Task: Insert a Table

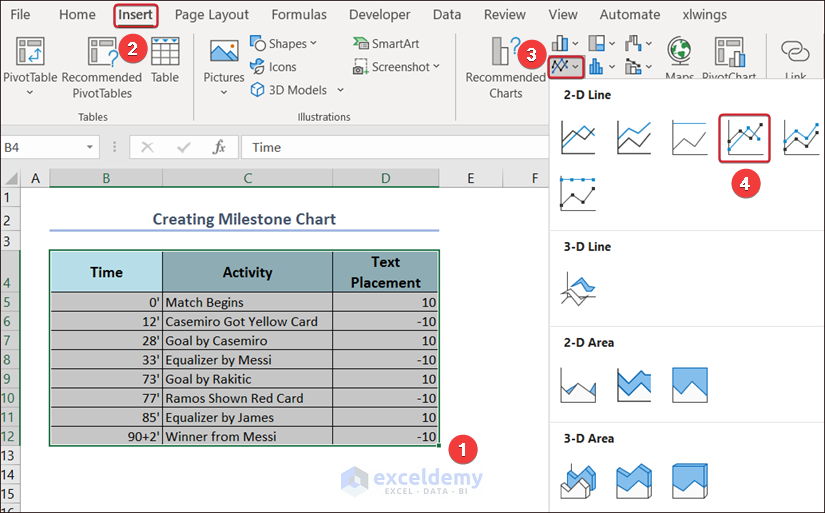Action: click(165, 61)
